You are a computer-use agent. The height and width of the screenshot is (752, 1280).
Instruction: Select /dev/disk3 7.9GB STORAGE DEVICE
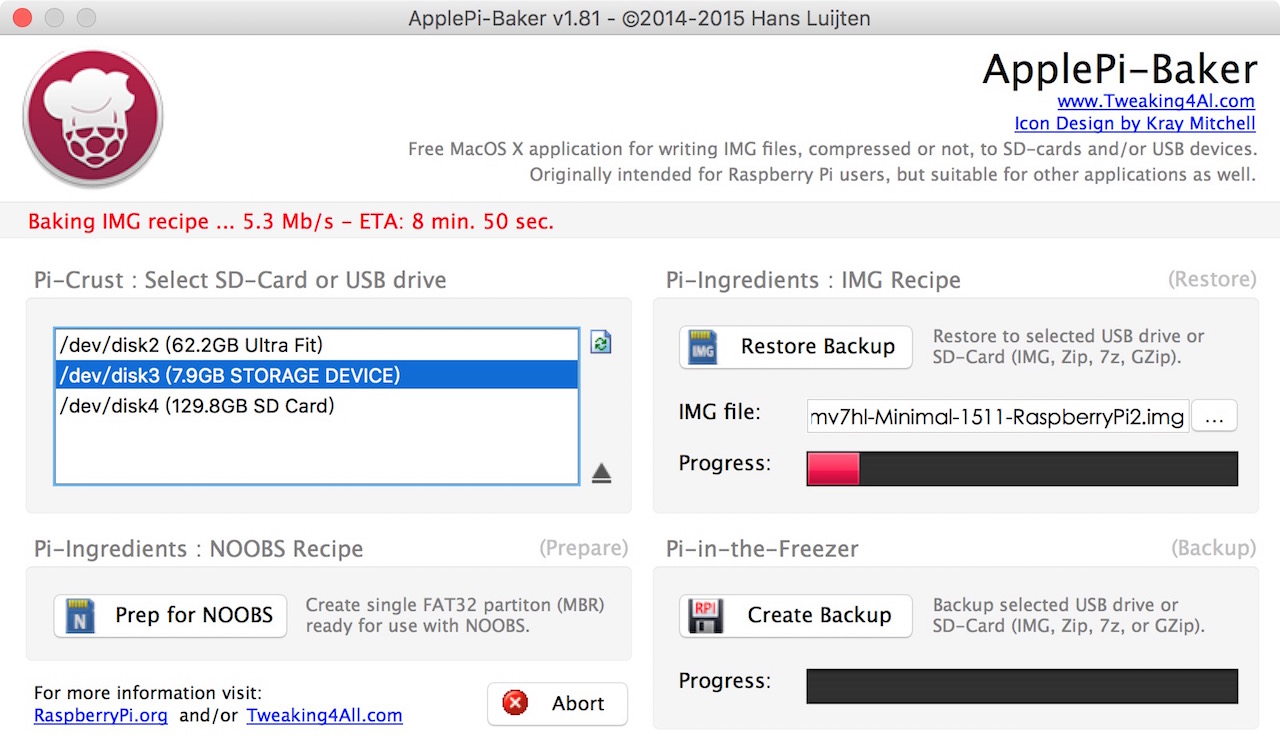tap(230, 375)
